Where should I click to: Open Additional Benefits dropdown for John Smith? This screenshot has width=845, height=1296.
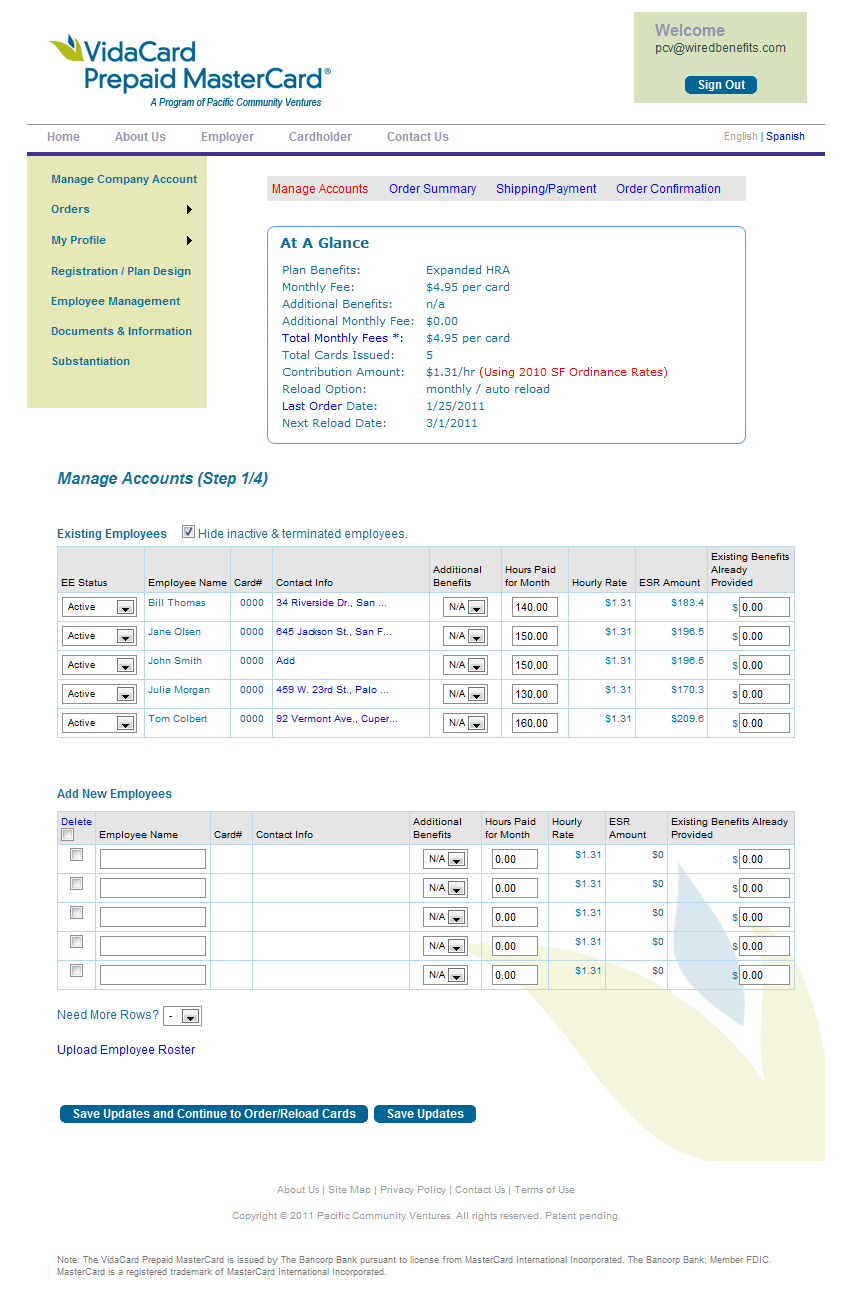tap(465, 665)
